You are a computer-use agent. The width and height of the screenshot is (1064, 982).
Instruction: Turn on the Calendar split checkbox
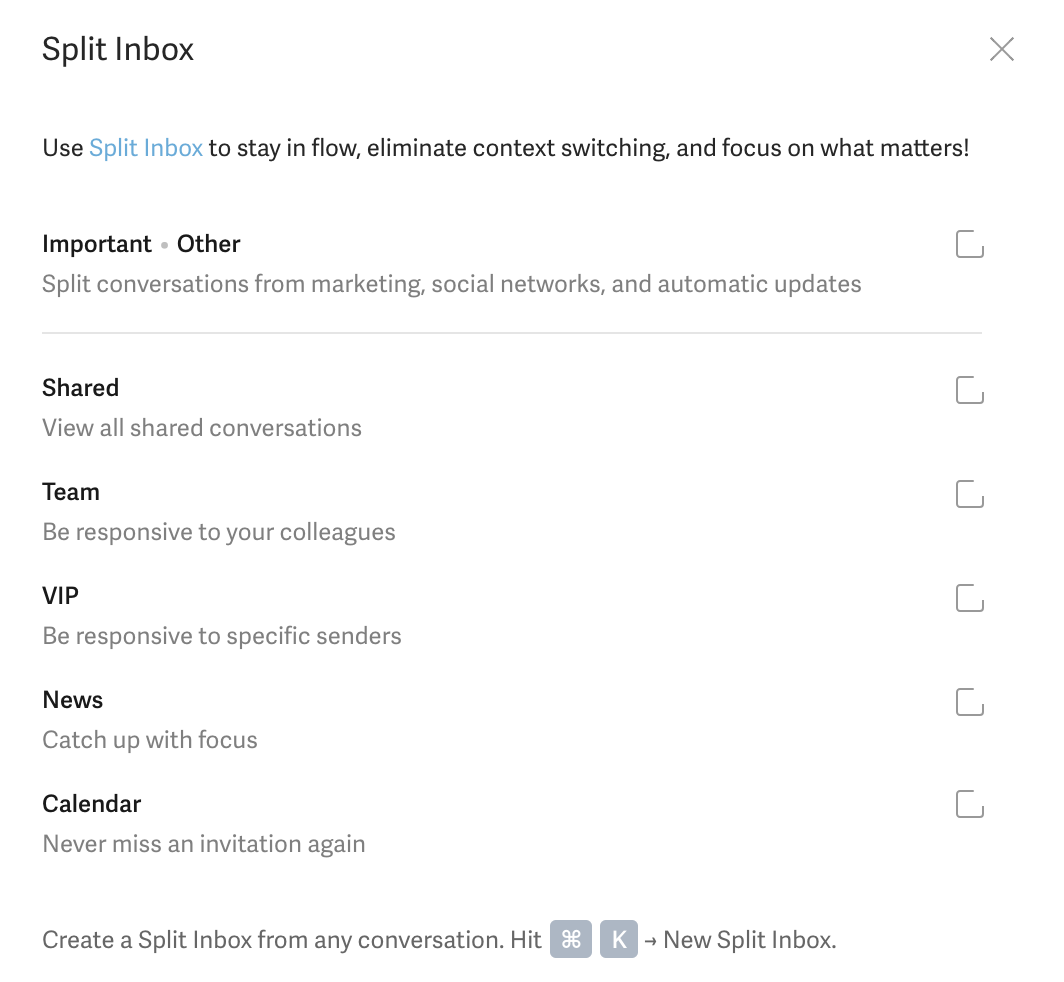[x=969, y=805]
